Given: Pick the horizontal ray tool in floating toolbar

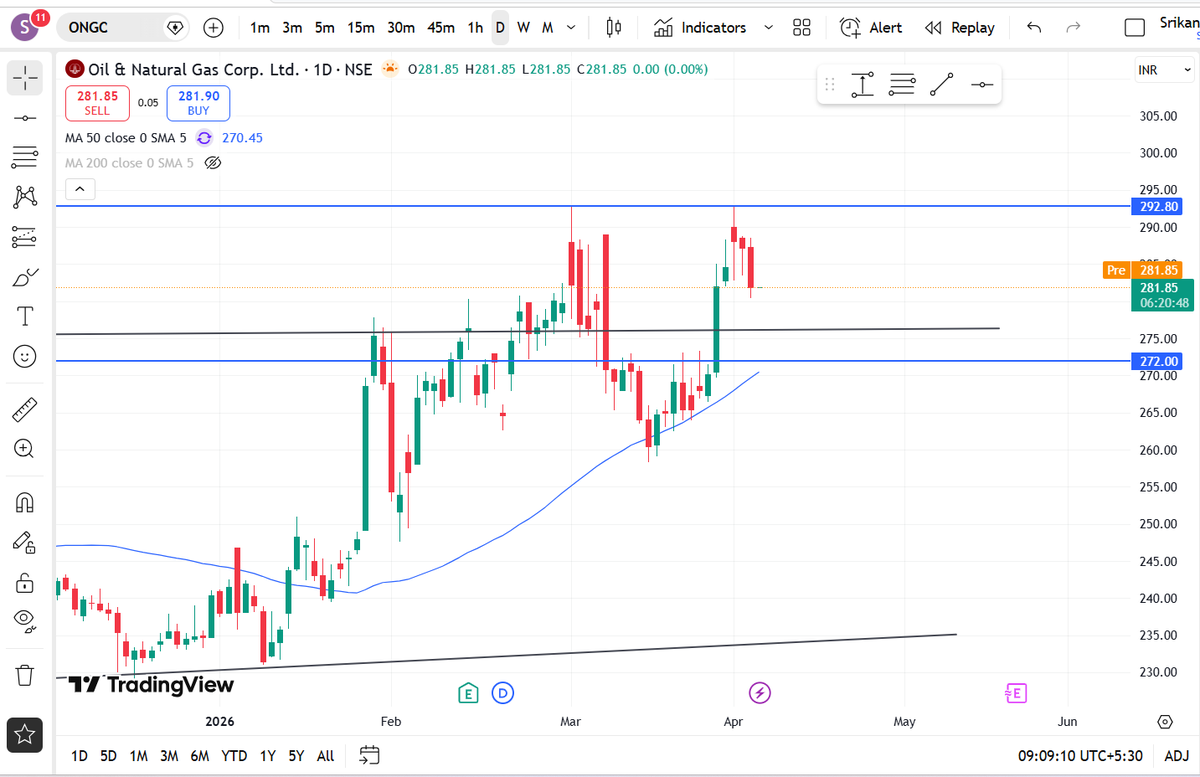Looking at the screenshot, I should pyautogui.click(x=982, y=86).
